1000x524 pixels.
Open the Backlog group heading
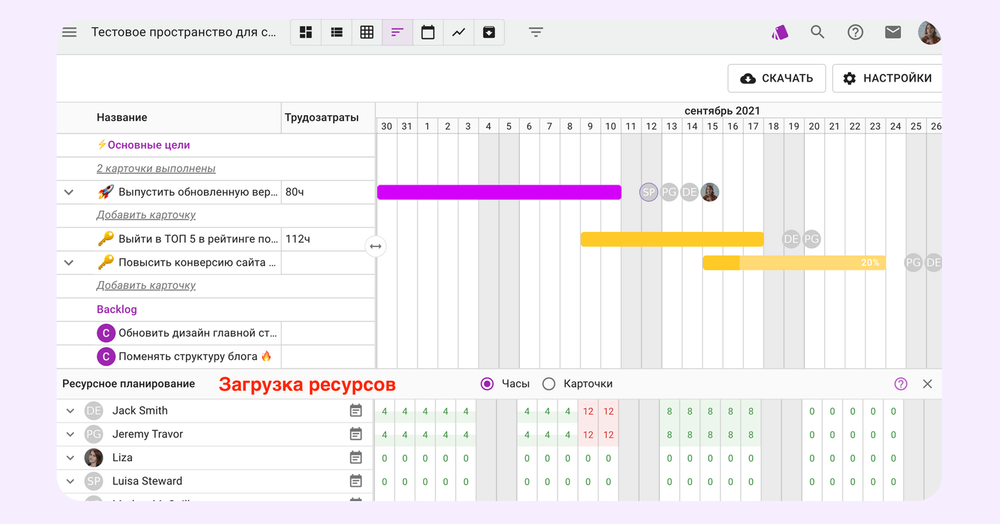pyautogui.click(x=117, y=309)
